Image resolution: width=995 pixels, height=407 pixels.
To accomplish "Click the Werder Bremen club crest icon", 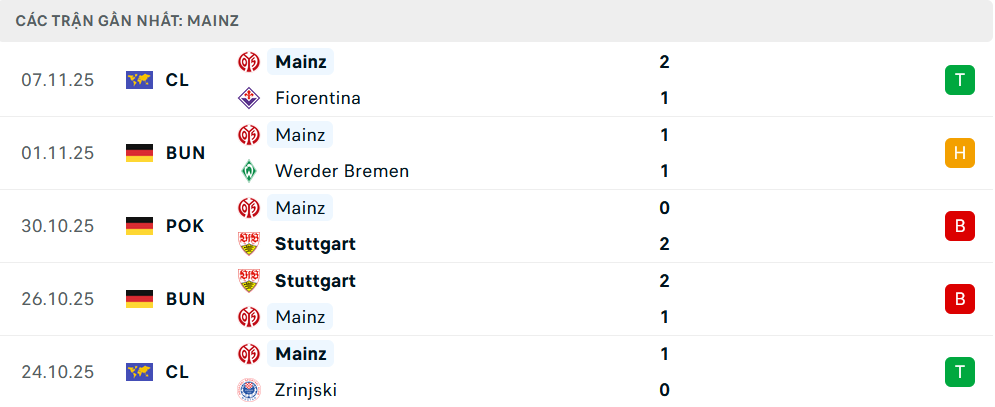I will pos(248,171).
